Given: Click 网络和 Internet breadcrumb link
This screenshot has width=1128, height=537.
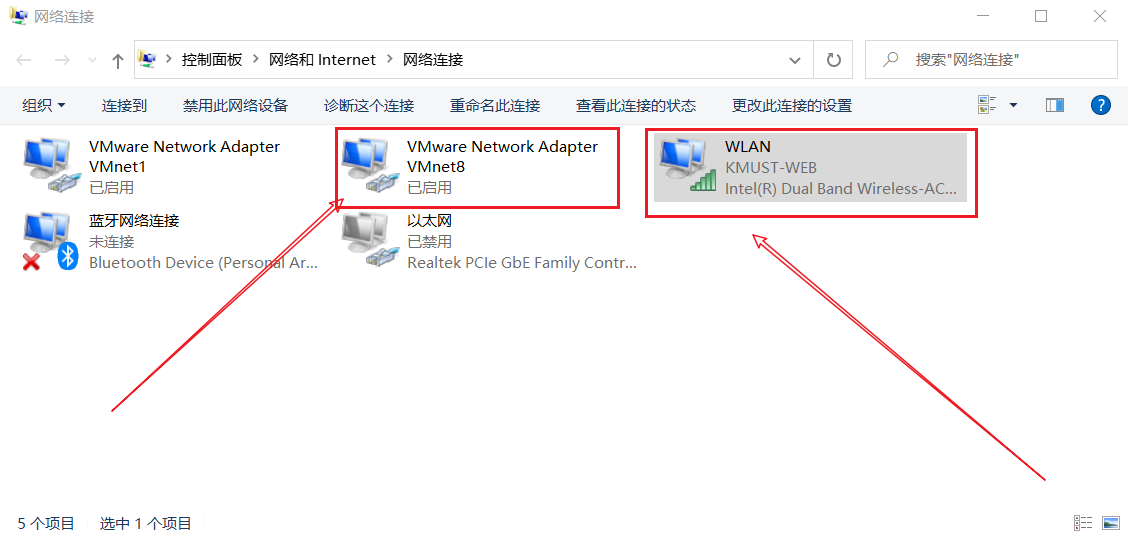Looking at the screenshot, I should 322,60.
